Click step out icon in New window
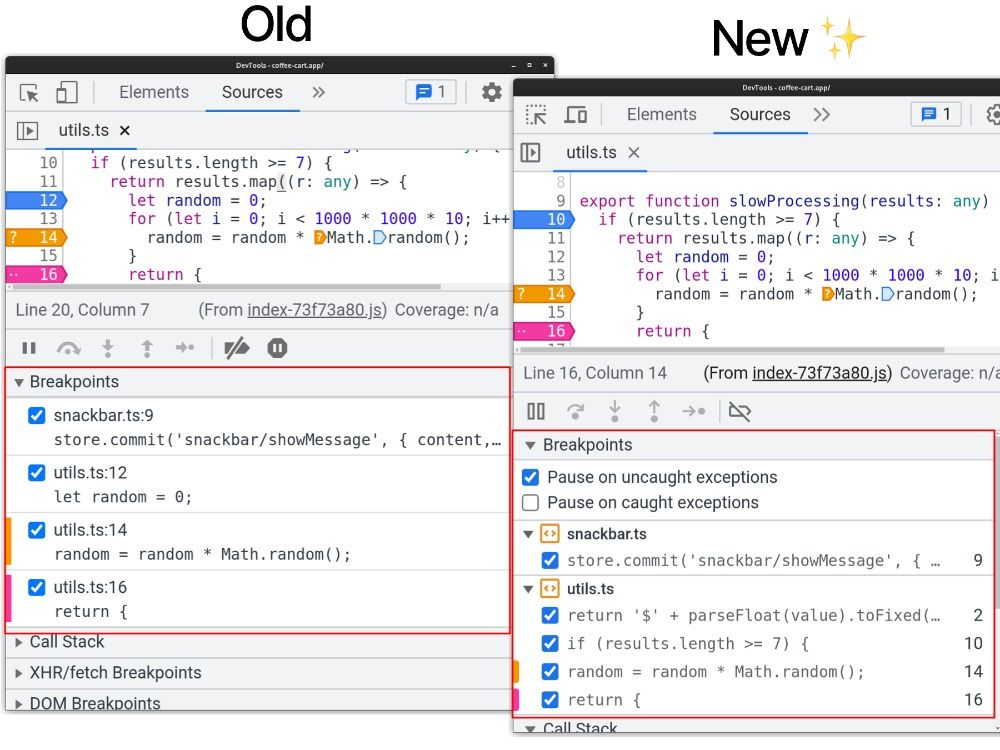The height and width of the screenshot is (750, 1000). [654, 412]
